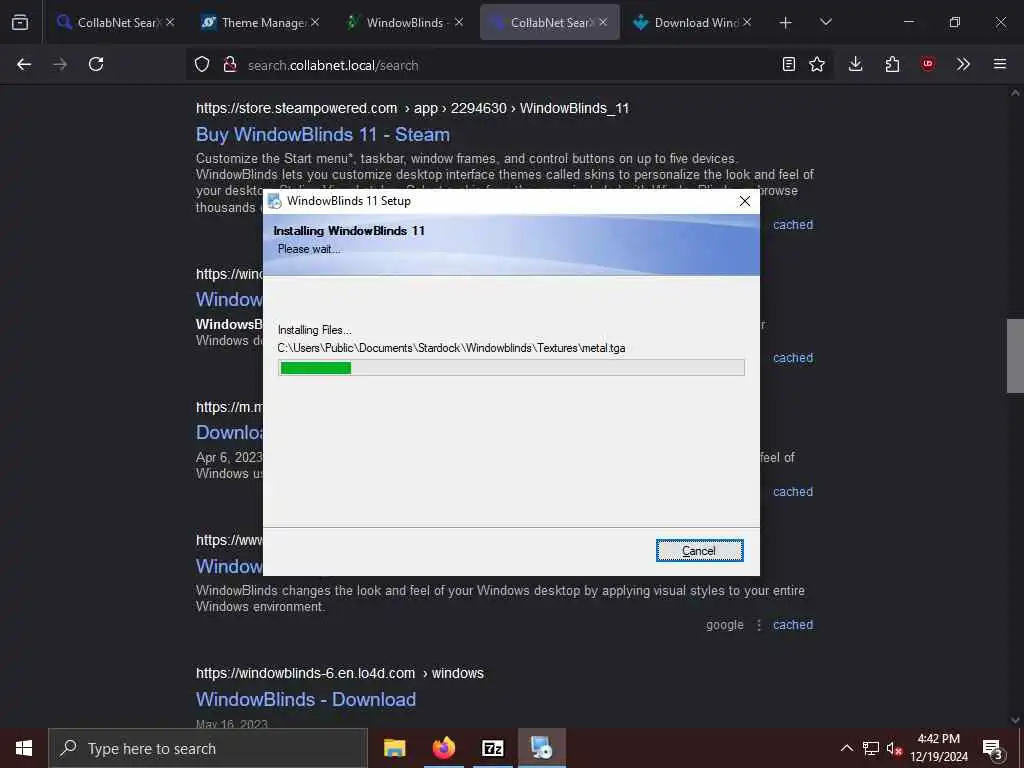Open the Firefox application menu
This screenshot has height=768, width=1024.
coord(1000,64)
